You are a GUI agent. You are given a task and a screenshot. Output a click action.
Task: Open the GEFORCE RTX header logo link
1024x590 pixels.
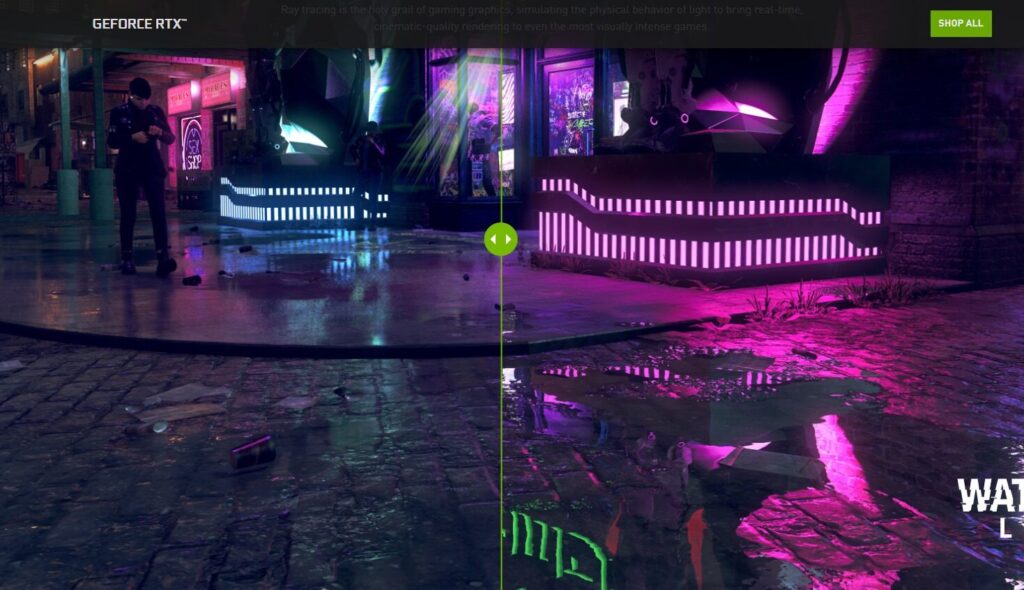139,23
